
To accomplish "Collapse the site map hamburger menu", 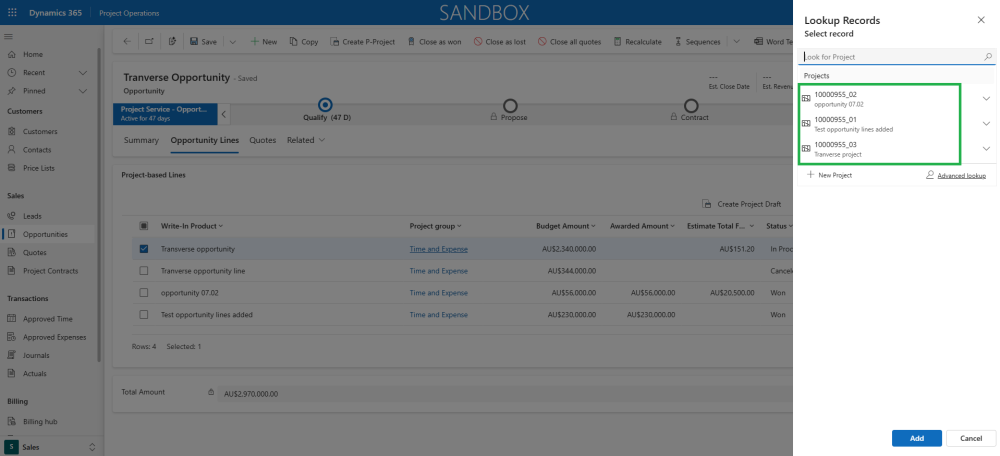I will tap(9, 36).
